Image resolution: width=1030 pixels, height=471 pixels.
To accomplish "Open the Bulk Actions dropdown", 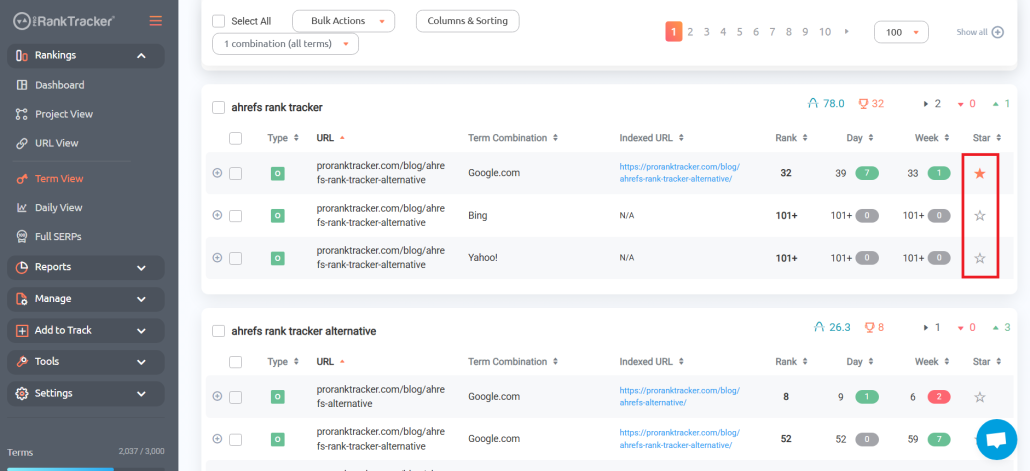I will (x=344, y=21).
